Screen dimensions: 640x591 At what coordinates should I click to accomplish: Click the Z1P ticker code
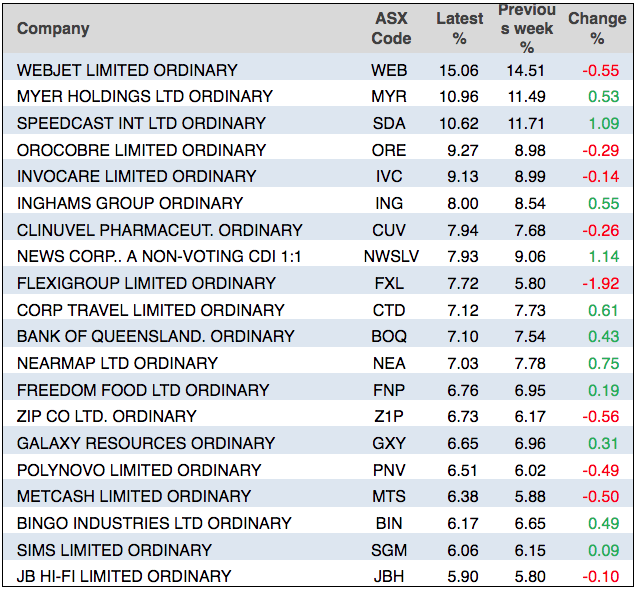pyautogui.click(x=389, y=416)
